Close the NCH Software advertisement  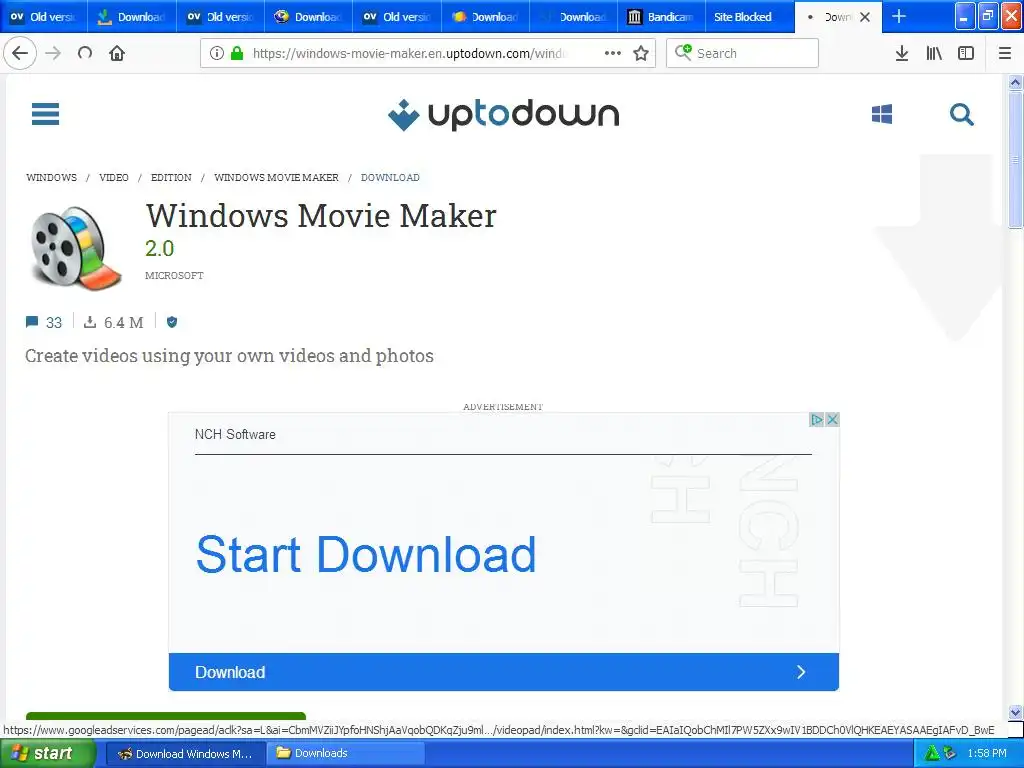(832, 419)
